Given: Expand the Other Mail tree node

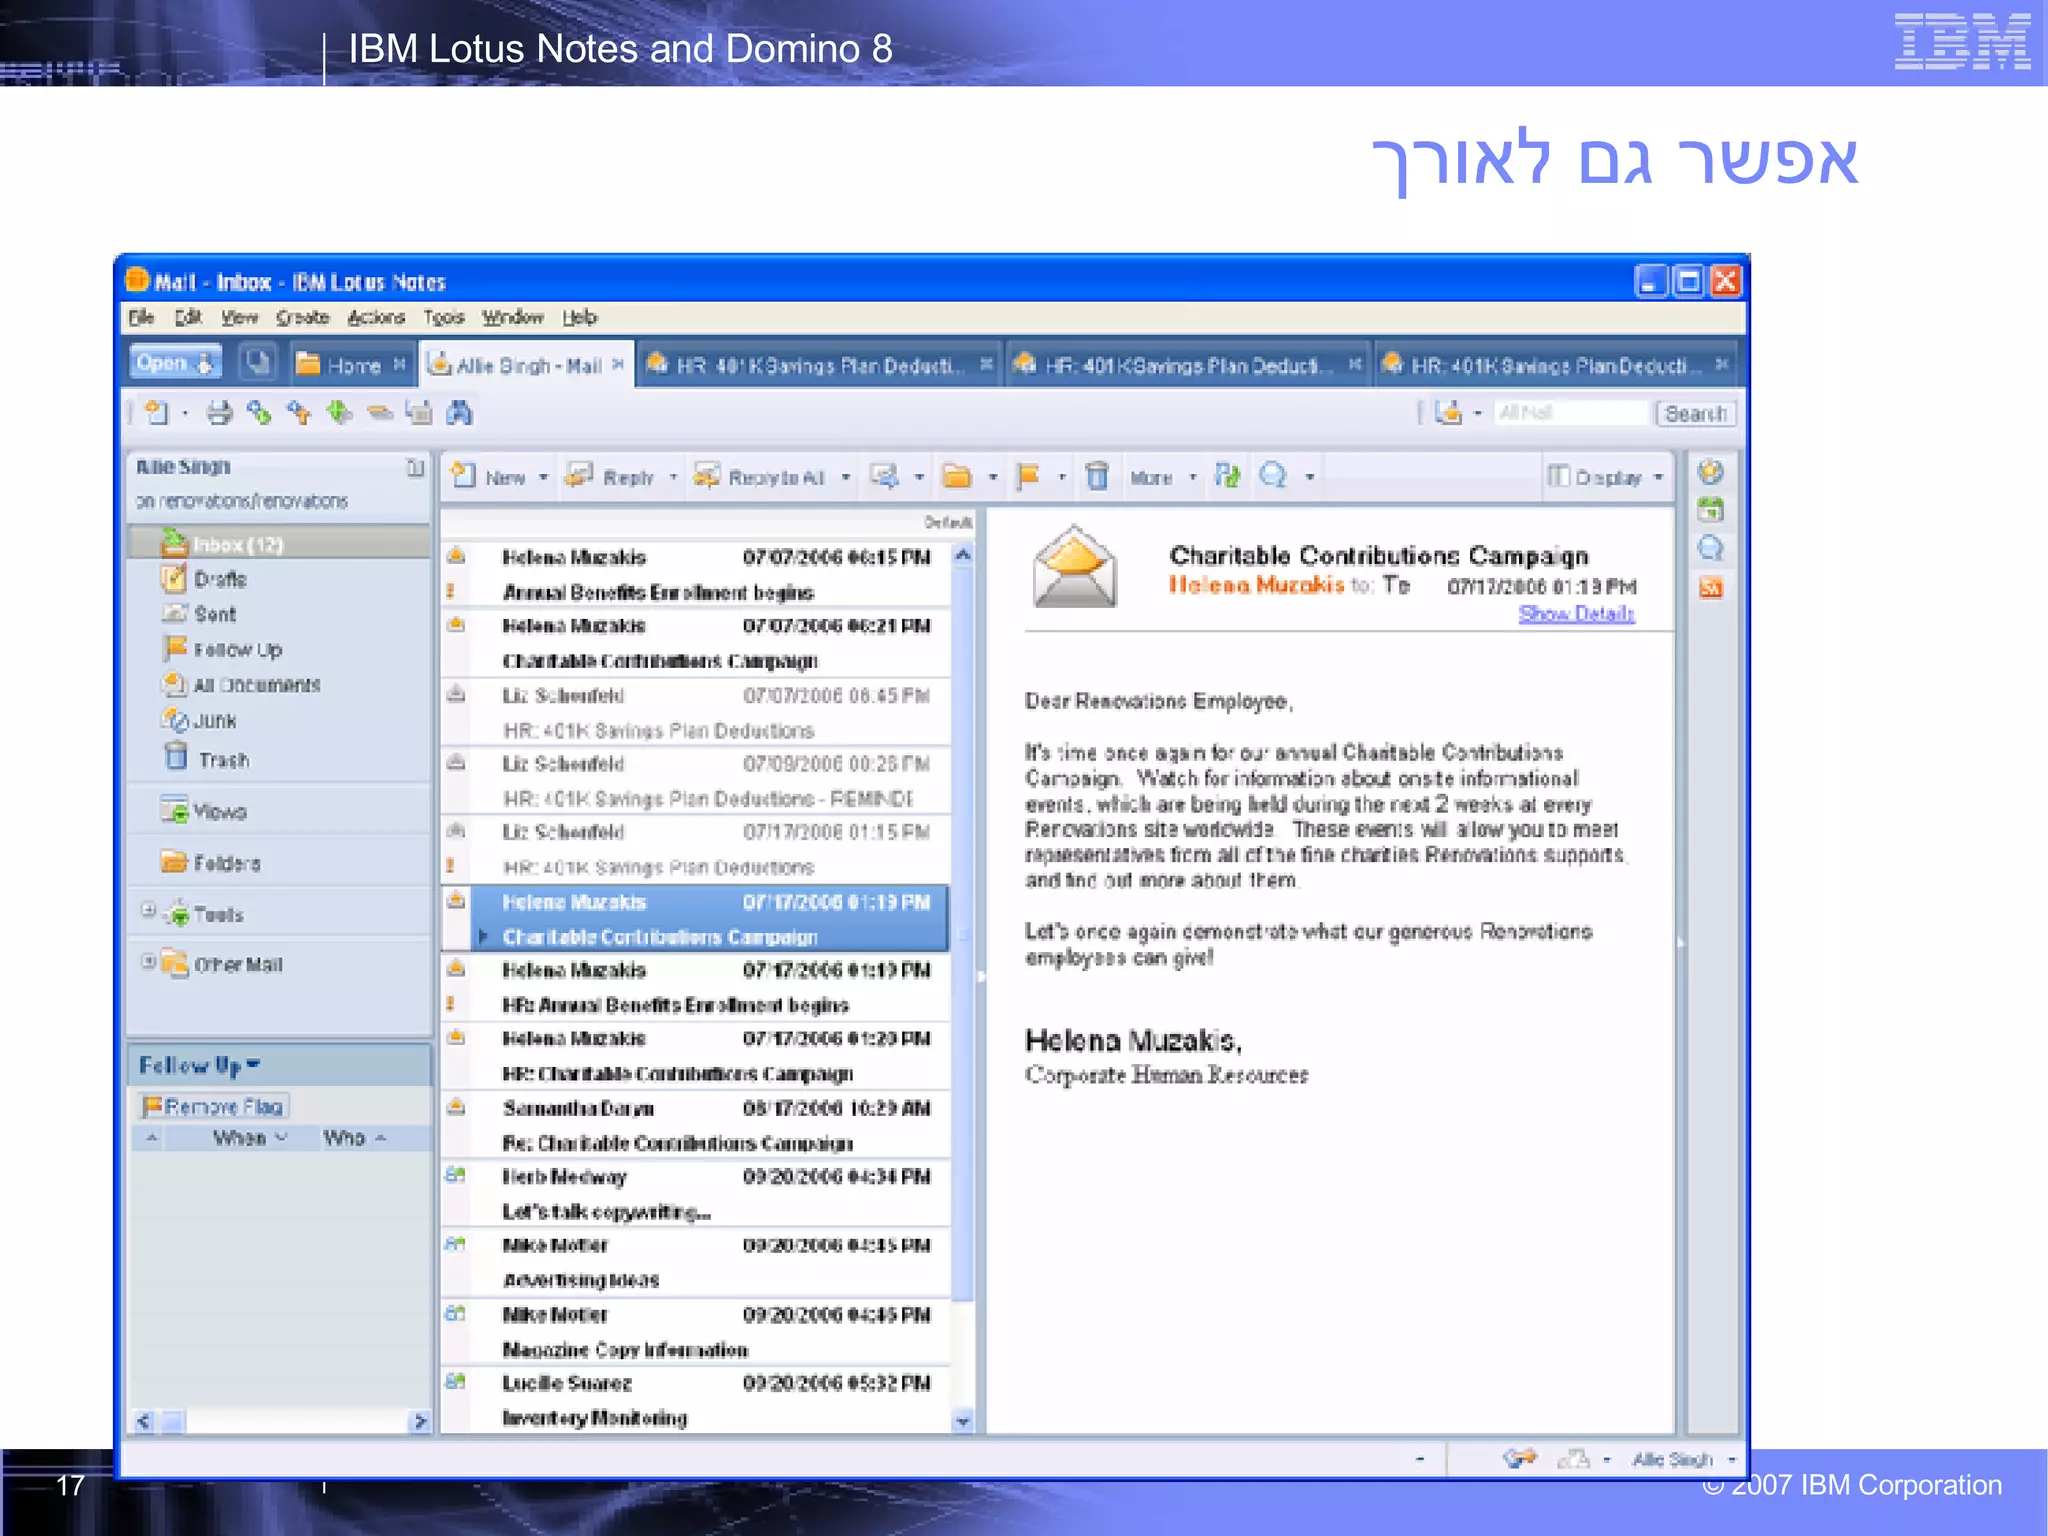Looking at the screenshot, I should pyautogui.click(x=148, y=961).
